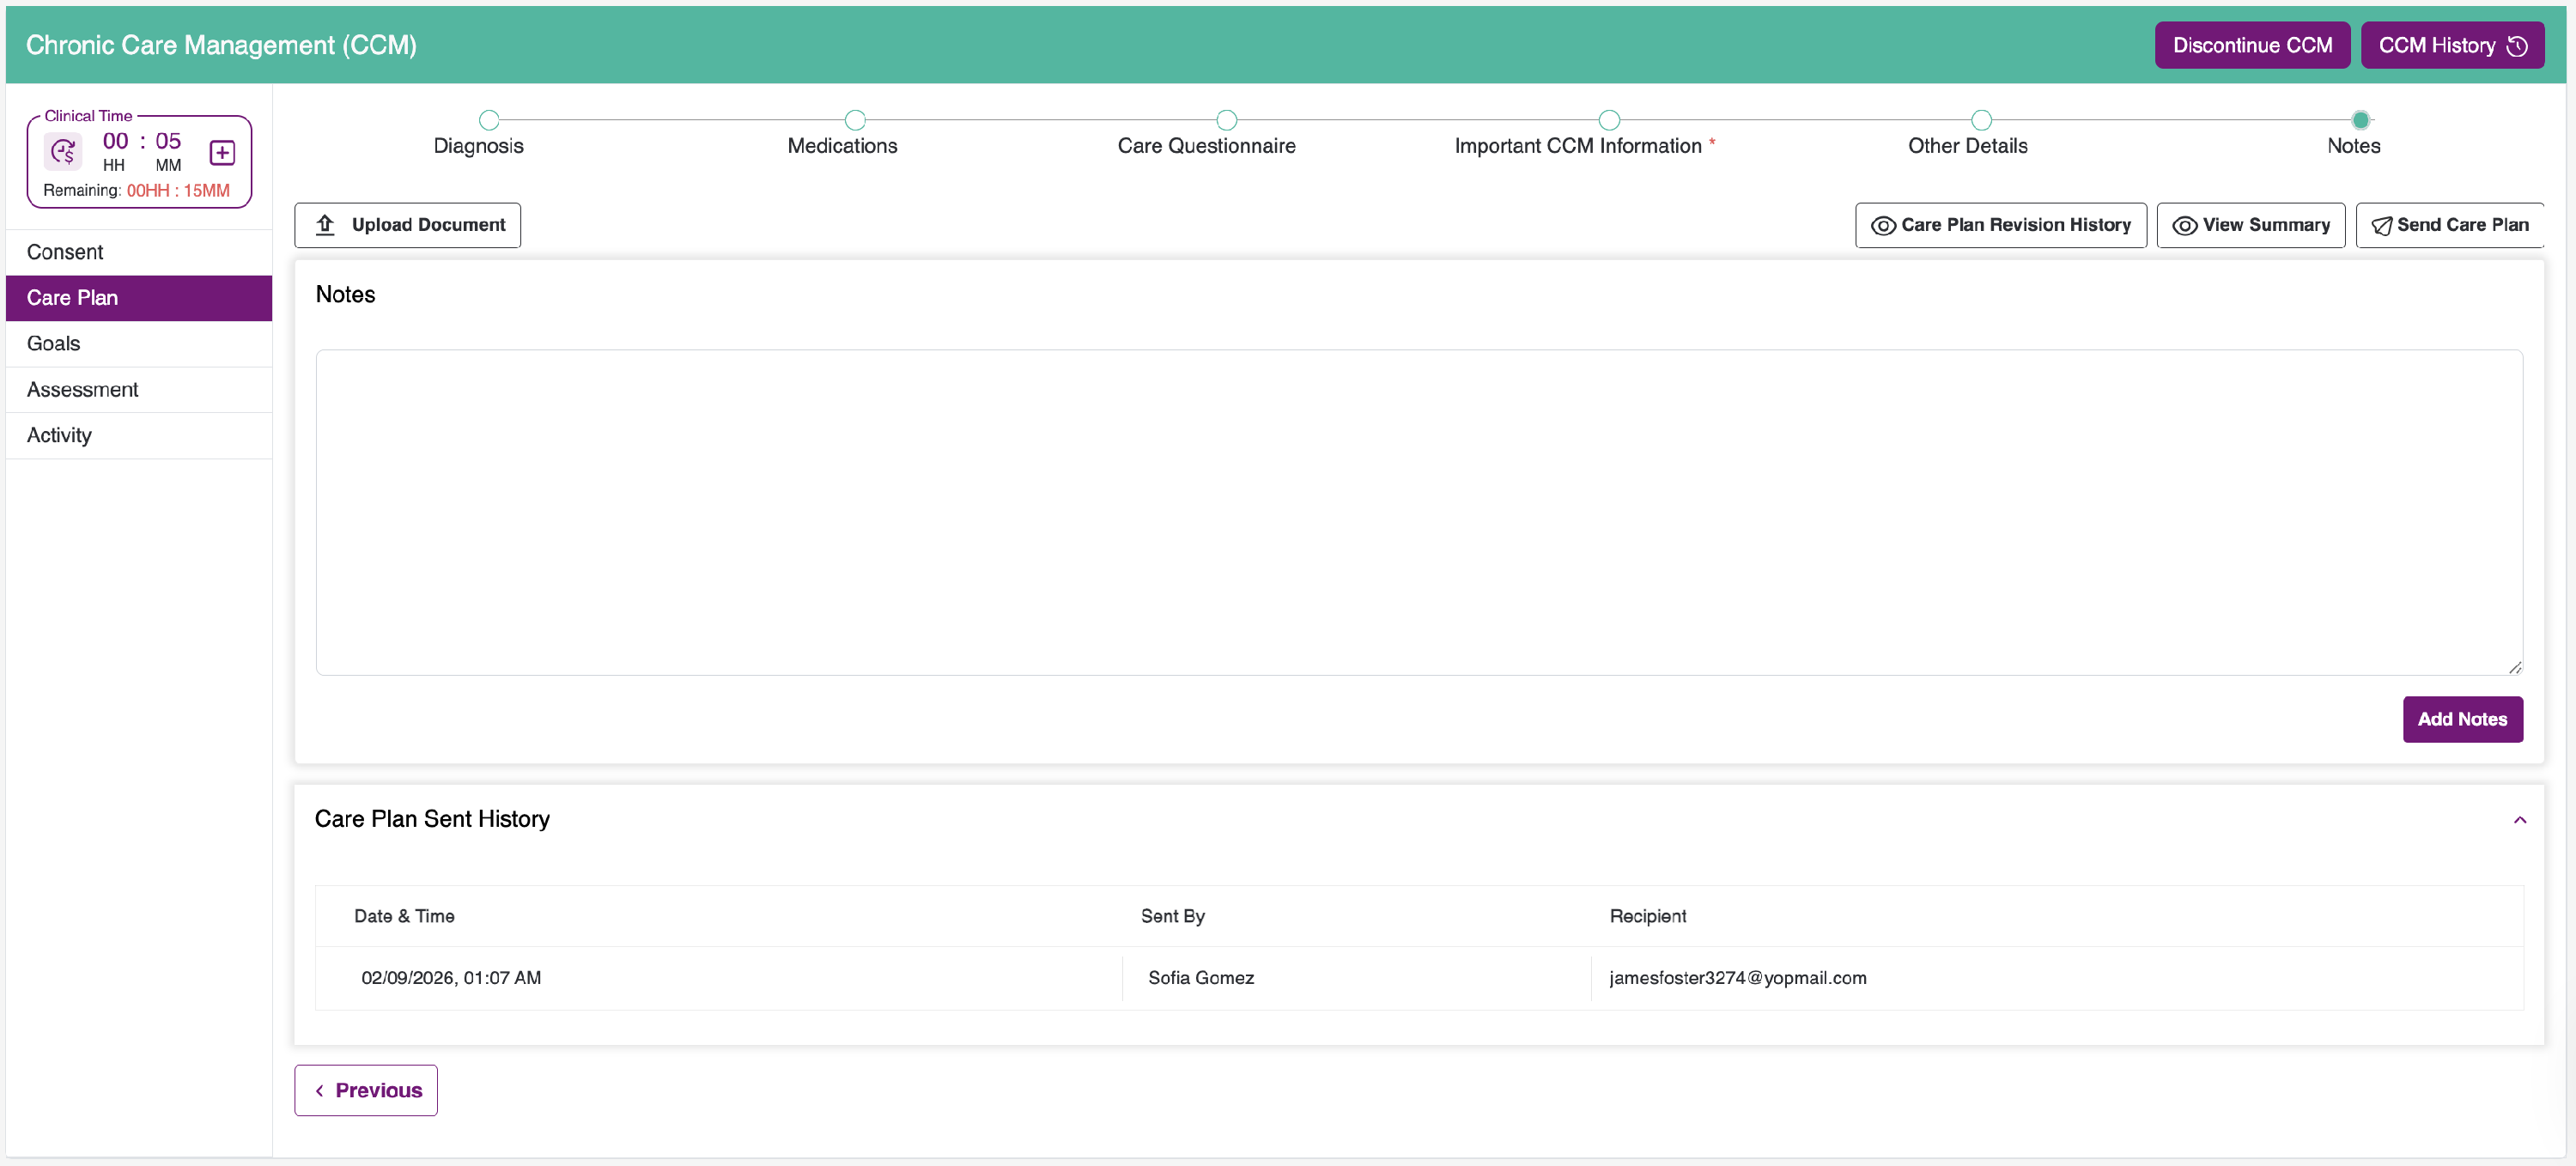
Task: Click the paper plane Send Care Plan icon
Action: 2381,226
